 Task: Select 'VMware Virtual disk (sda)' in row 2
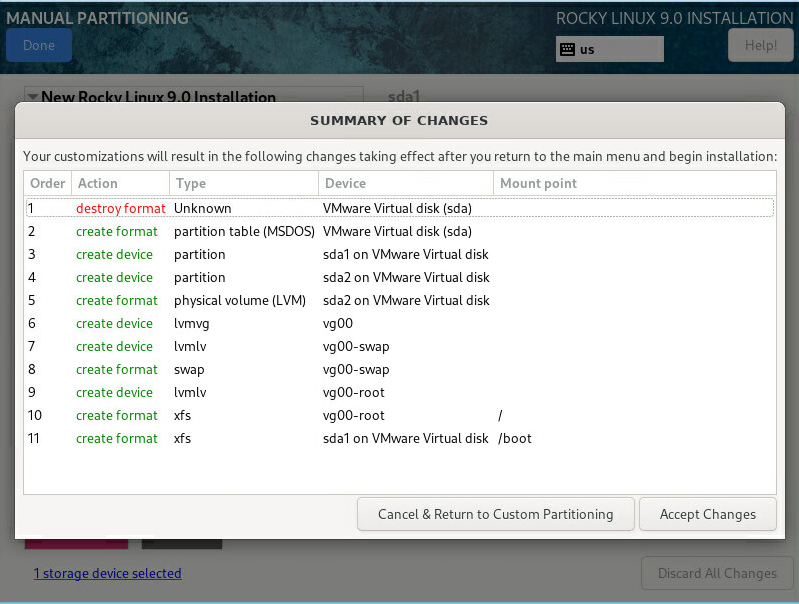click(x=397, y=231)
